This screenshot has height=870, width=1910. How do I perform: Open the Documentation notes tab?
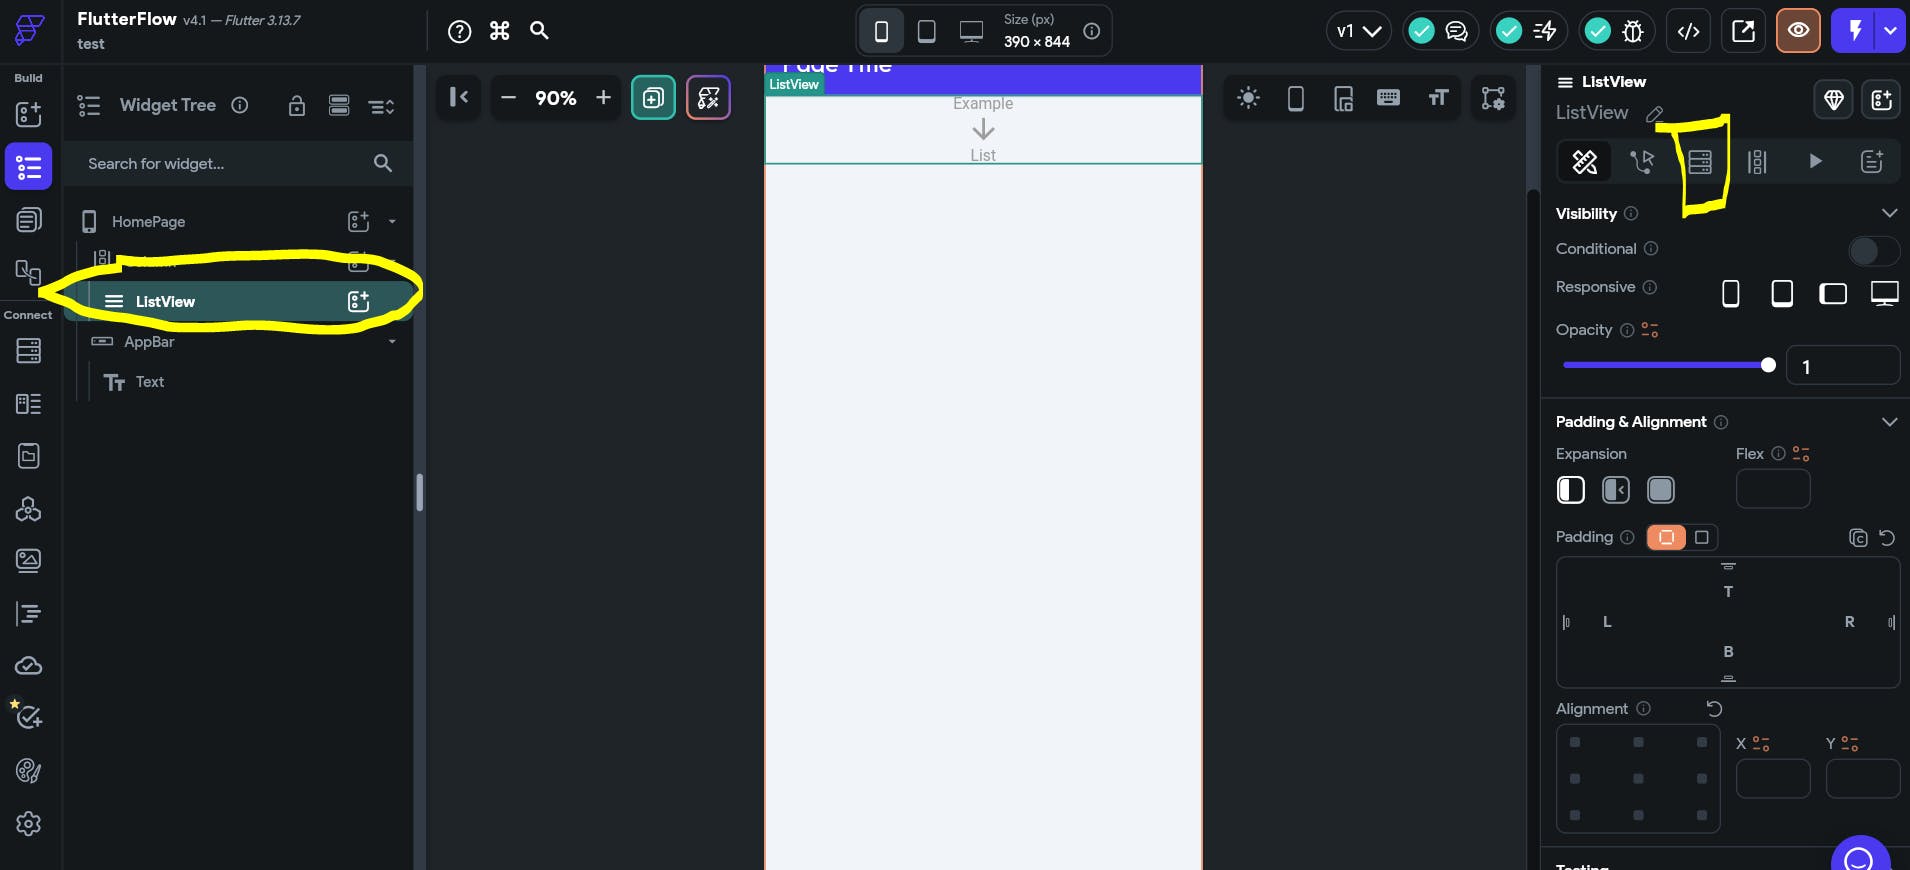1872,161
